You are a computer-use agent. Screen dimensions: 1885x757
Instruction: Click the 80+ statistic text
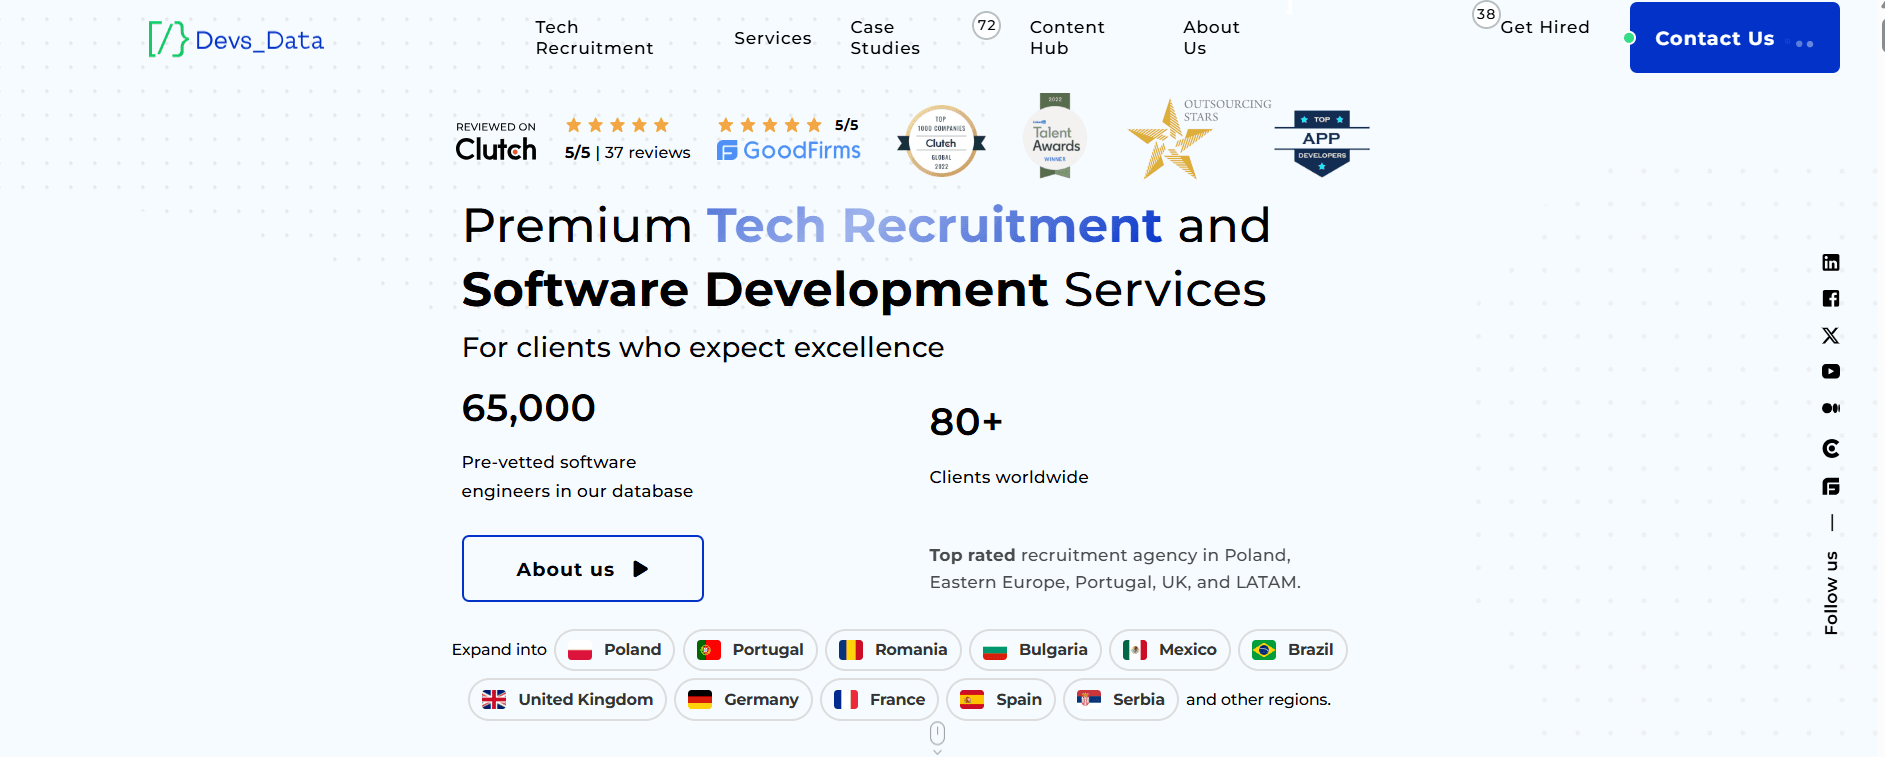pyautogui.click(x=966, y=422)
